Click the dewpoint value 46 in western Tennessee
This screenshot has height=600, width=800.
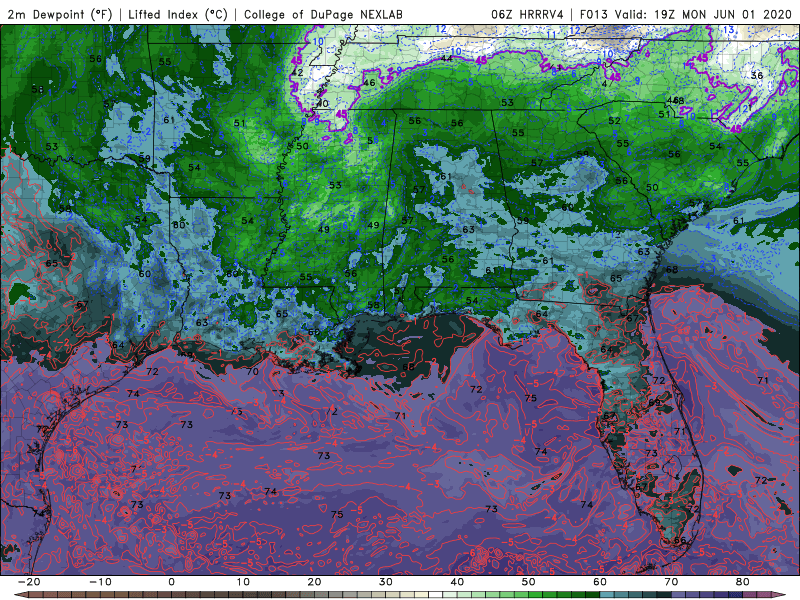coord(369,83)
